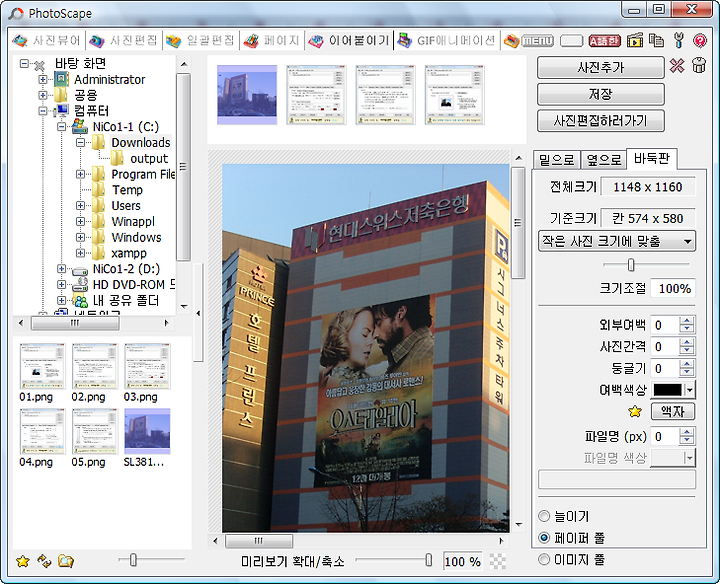Click the yellow star next to 액자 button
The width and height of the screenshot is (720, 584).
tap(635, 412)
